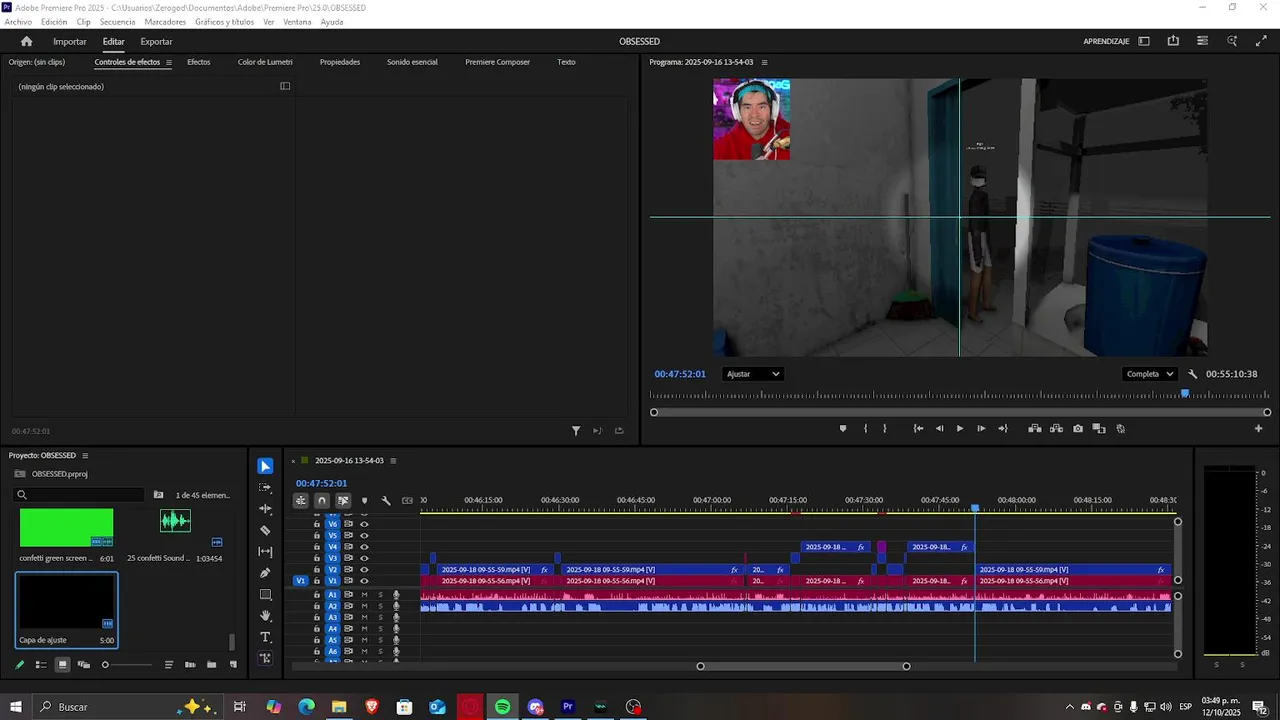
Task: Select the Type tool
Action: click(x=265, y=637)
